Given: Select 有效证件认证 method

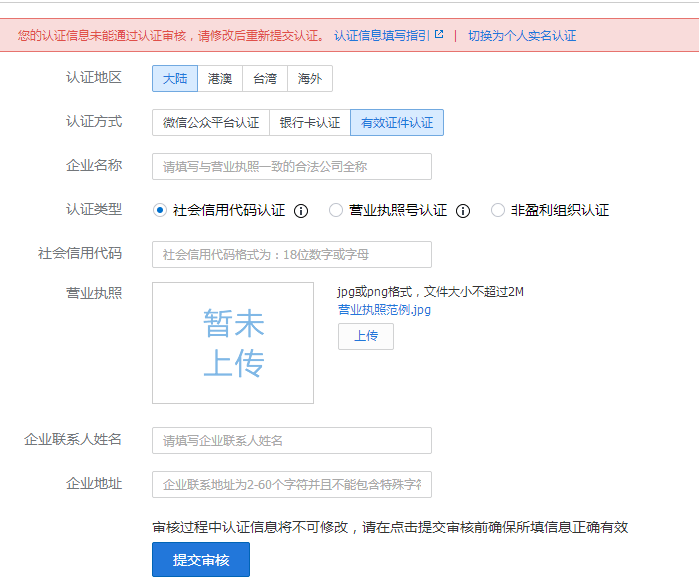Looking at the screenshot, I should (397, 122).
